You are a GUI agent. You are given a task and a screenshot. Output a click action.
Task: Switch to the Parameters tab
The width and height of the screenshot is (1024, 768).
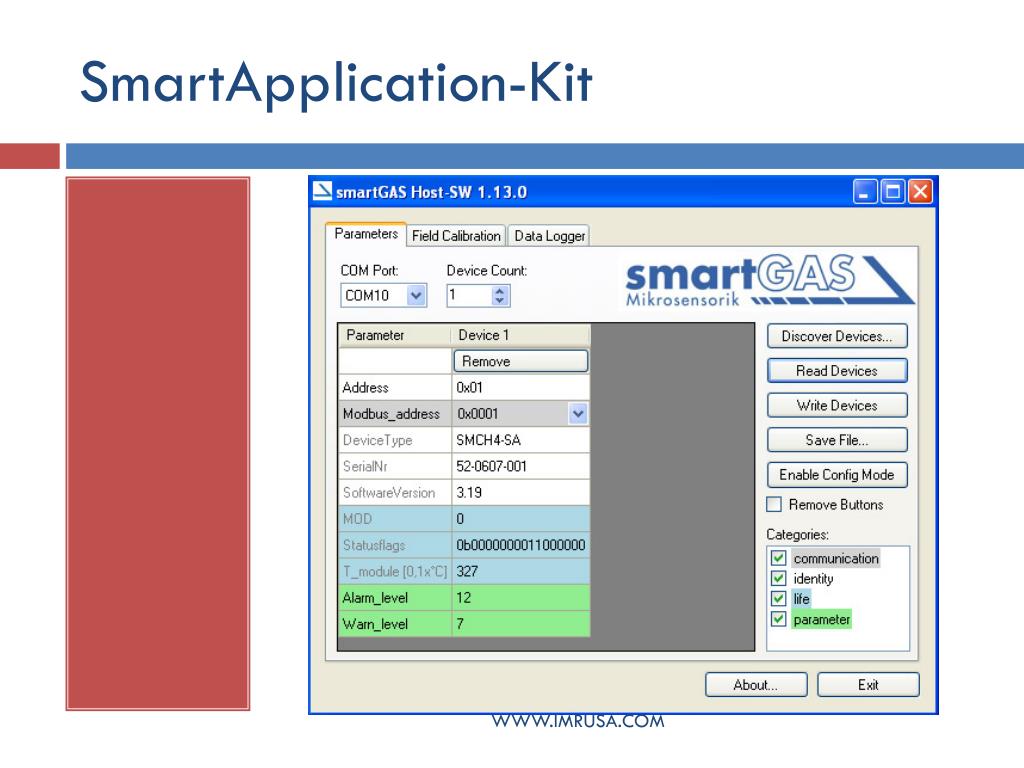pyautogui.click(x=366, y=234)
